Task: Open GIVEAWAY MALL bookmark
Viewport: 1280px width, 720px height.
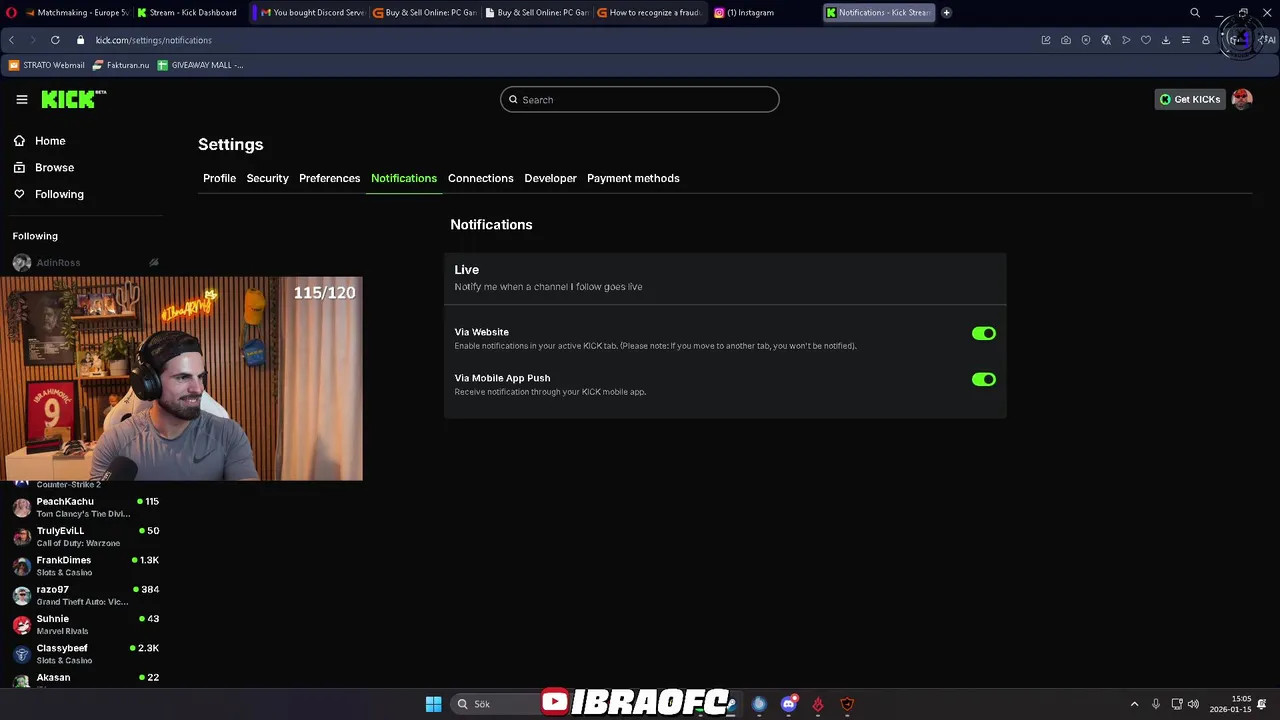Action: pyautogui.click(x=200, y=65)
